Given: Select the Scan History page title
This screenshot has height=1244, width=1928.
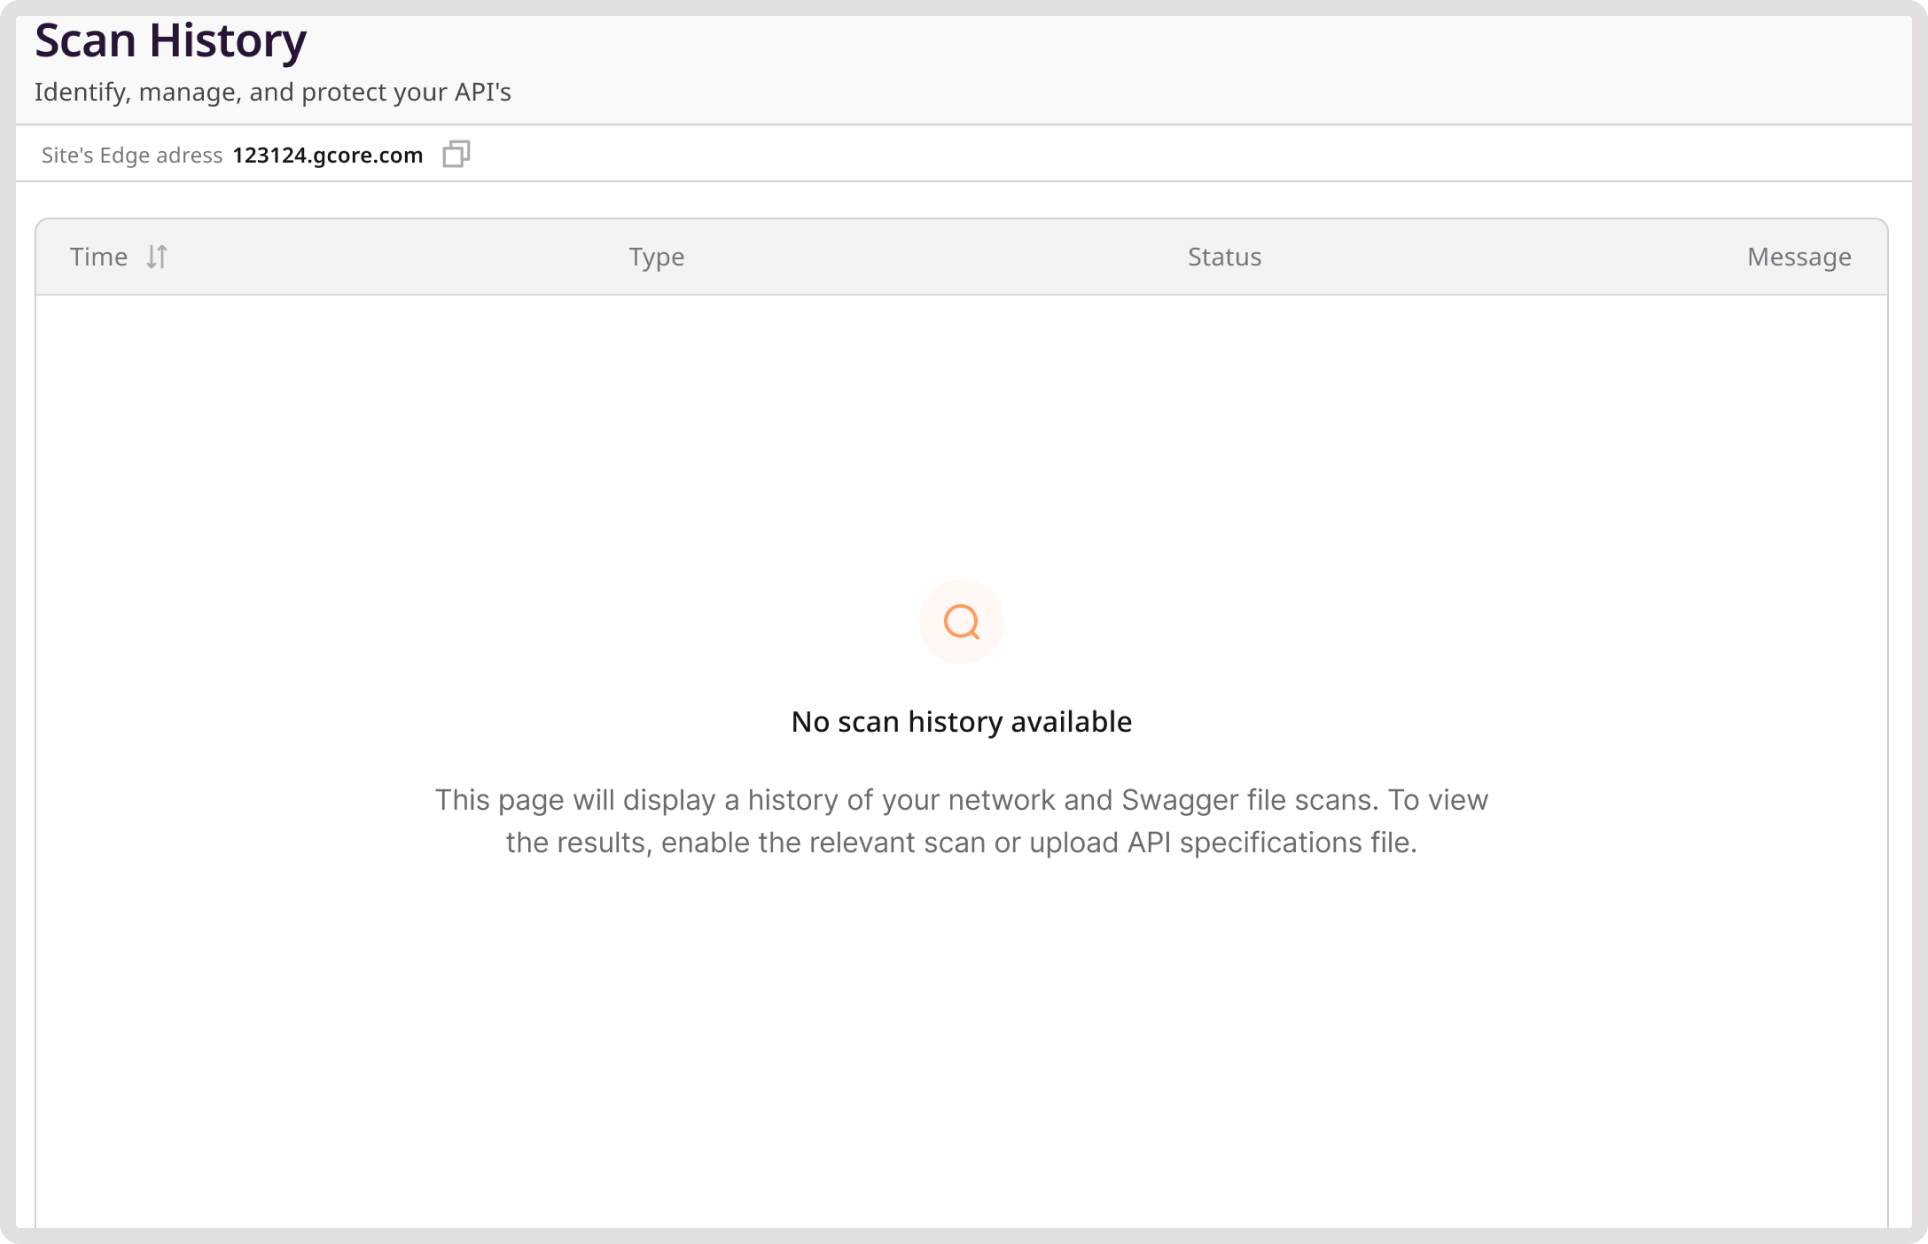Looking at the screenshot, I should pos(170,41).
